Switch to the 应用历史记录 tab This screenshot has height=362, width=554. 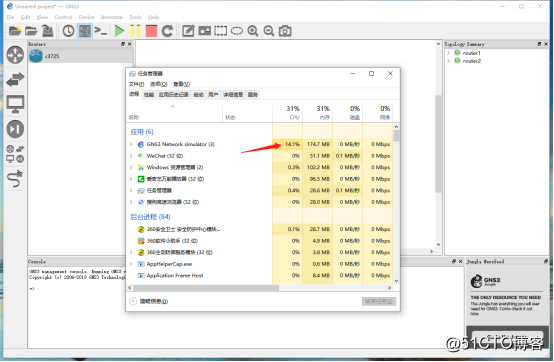(173, 94)
